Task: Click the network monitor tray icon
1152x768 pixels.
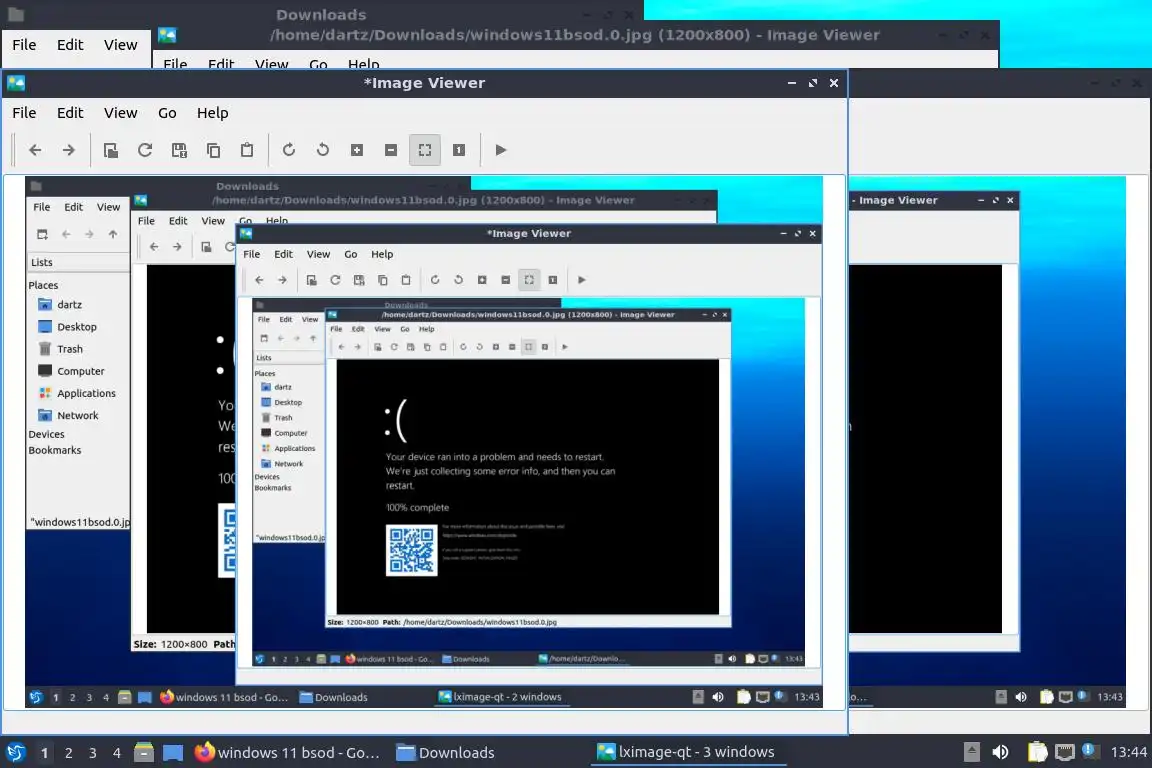Action: pyautogui.click(x=1065, y=752)
